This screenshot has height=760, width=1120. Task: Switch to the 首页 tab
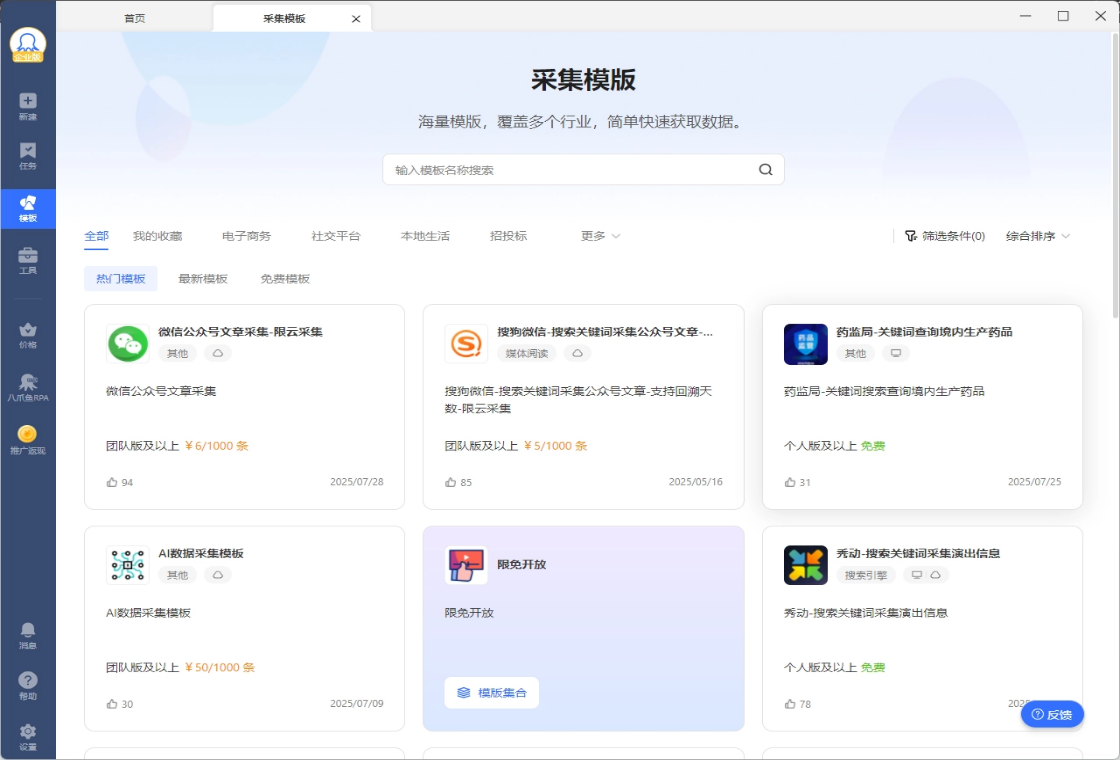pyautogui.click(x=135, y=18)
